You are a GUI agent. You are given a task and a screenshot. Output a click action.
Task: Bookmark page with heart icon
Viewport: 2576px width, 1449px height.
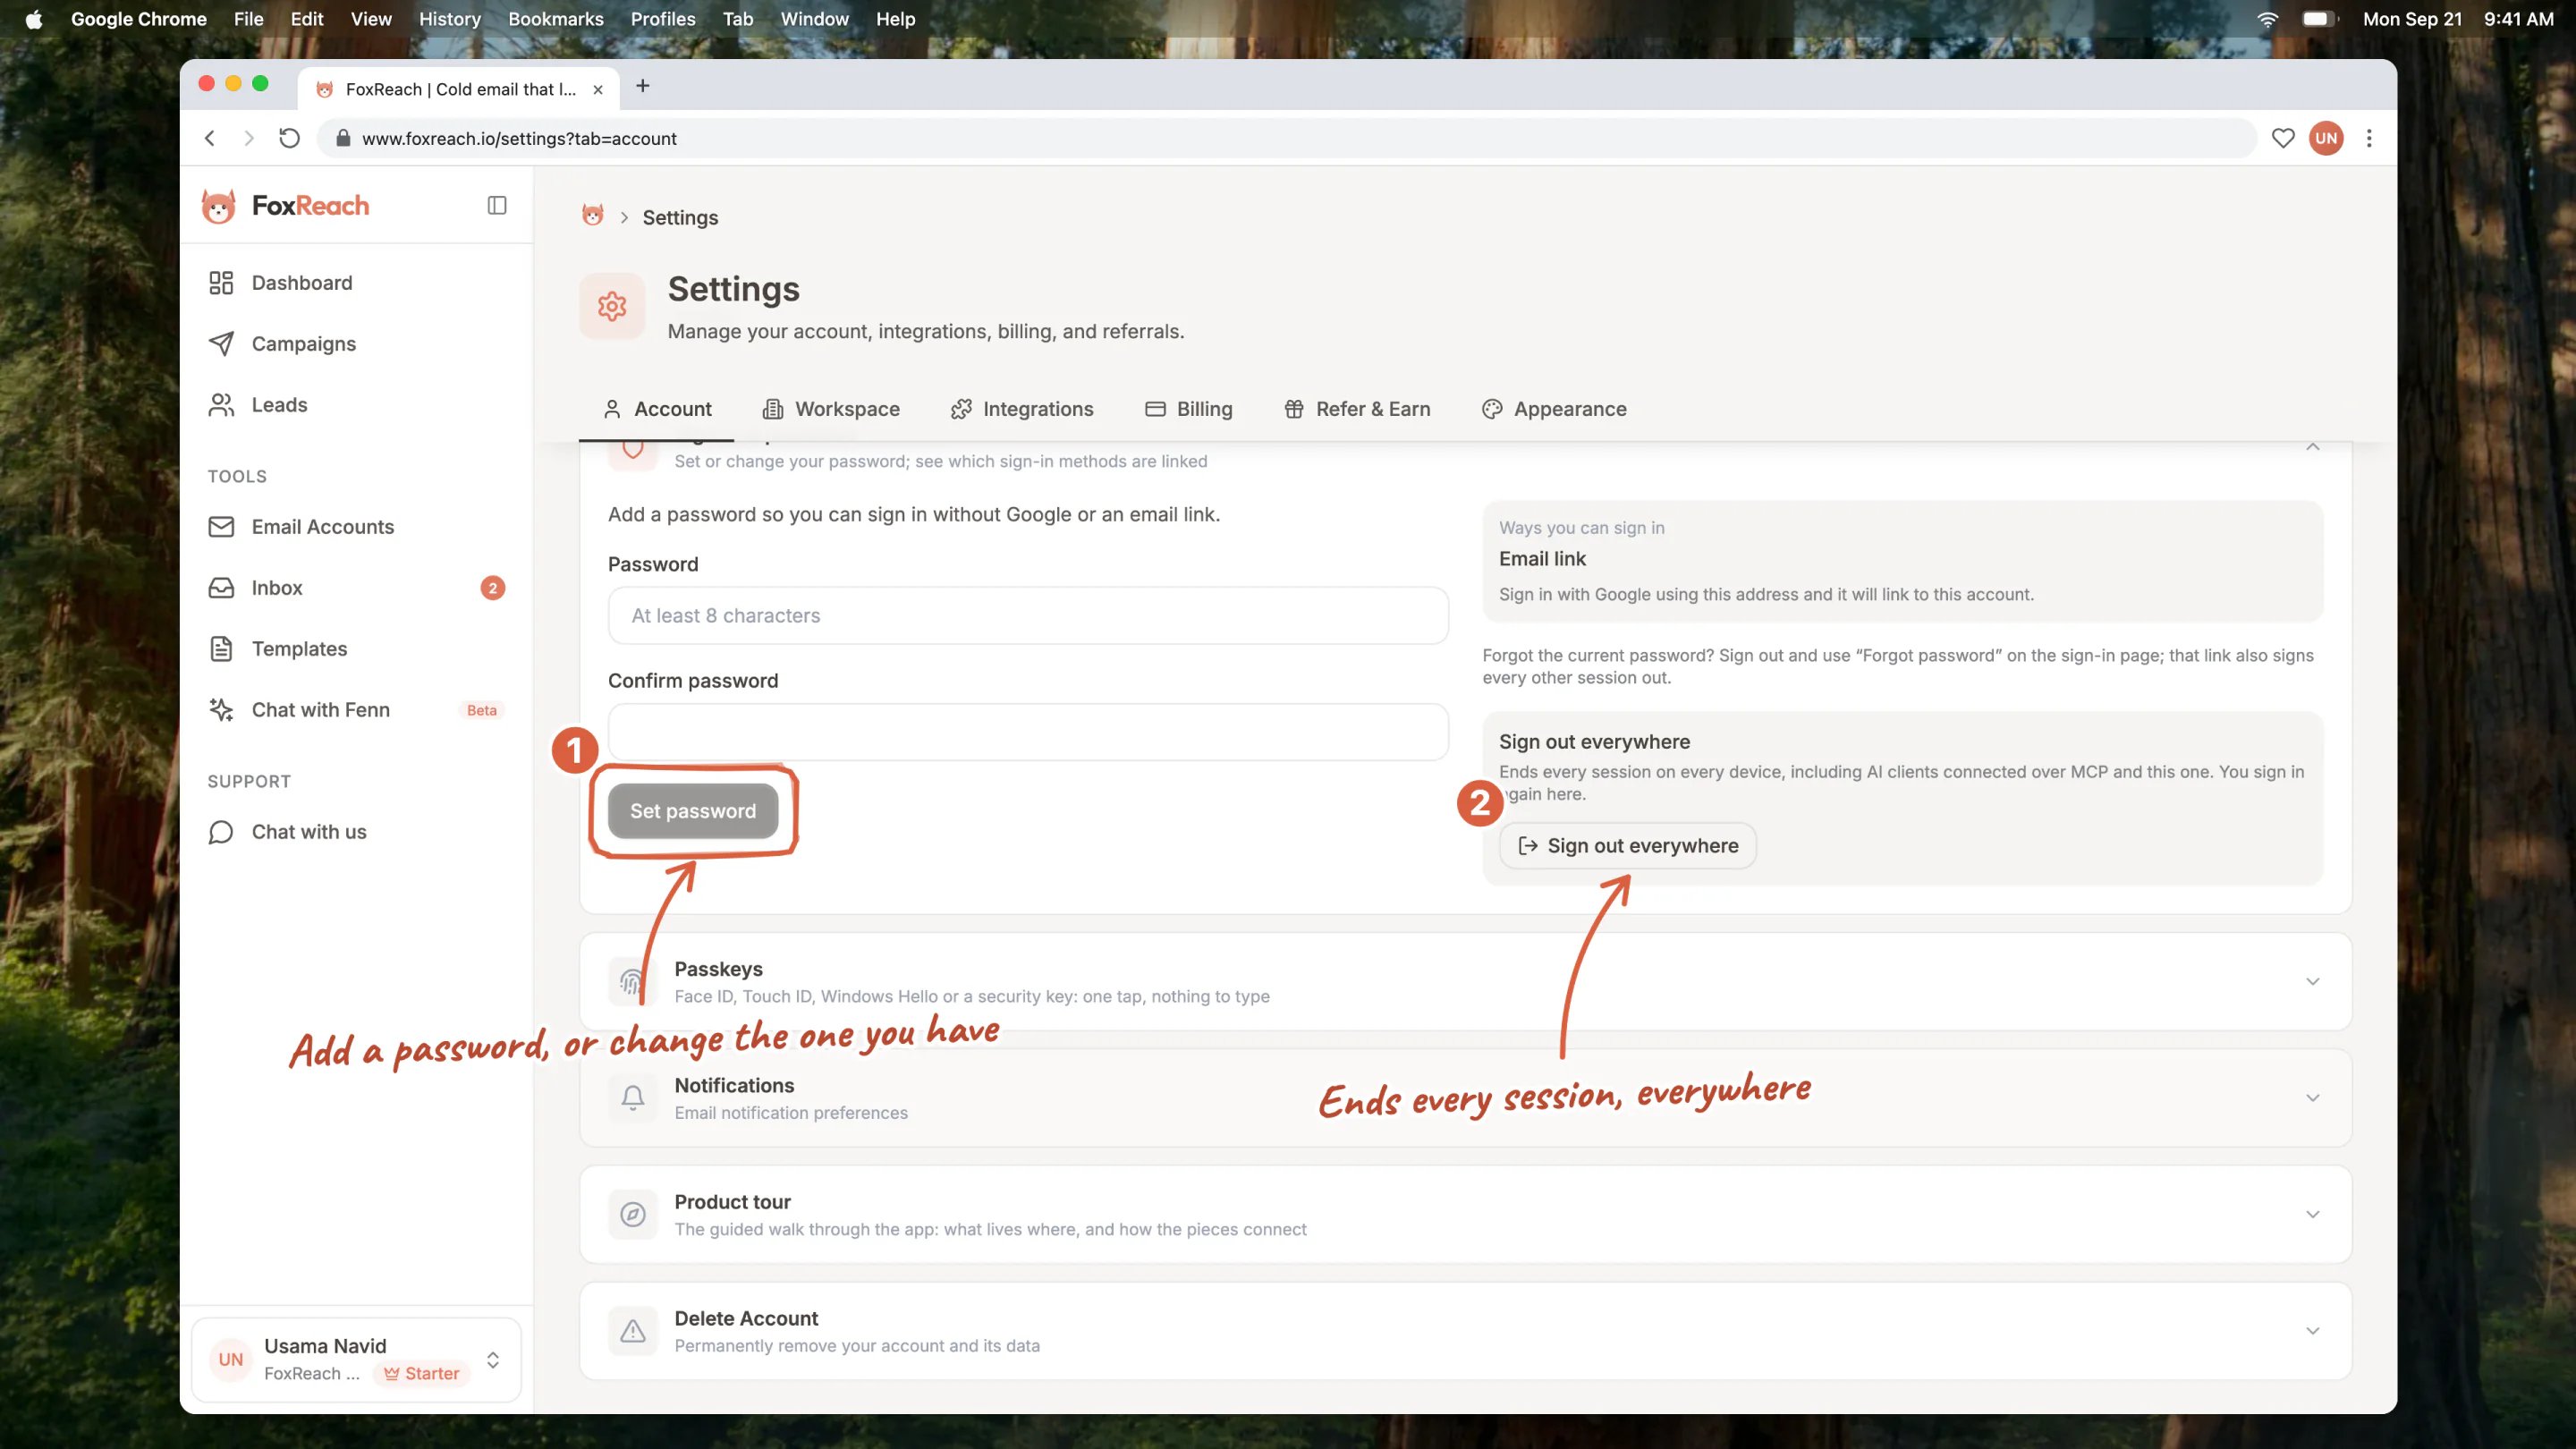point(2283,138)
